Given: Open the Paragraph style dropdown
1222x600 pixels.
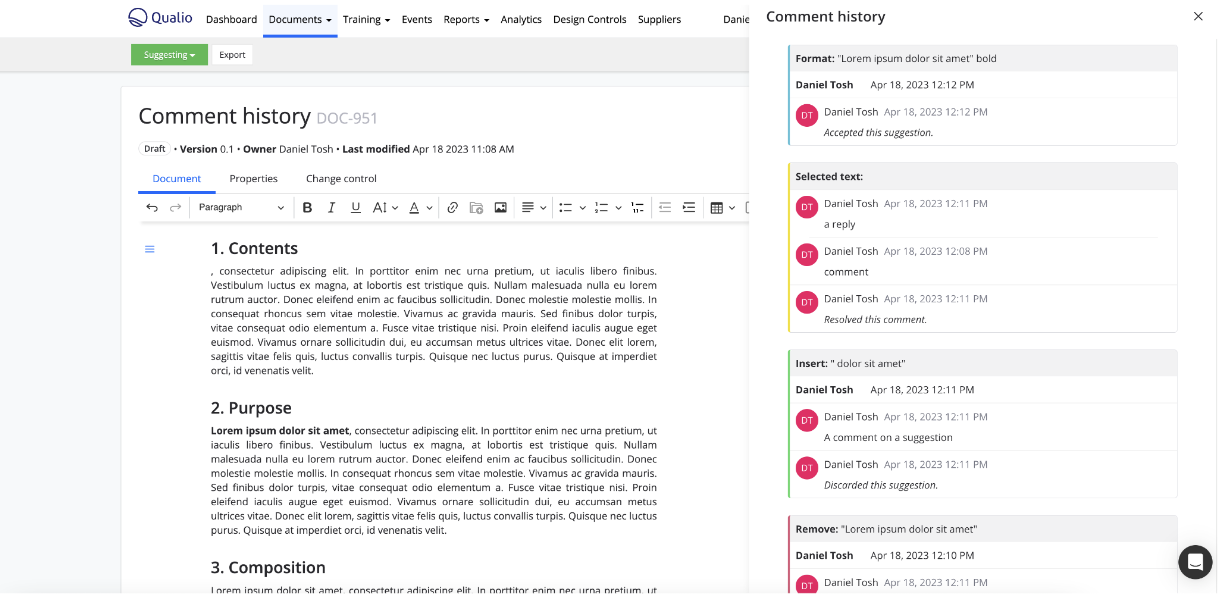Looking at the screenshot, I should click(x=240, y=208).
